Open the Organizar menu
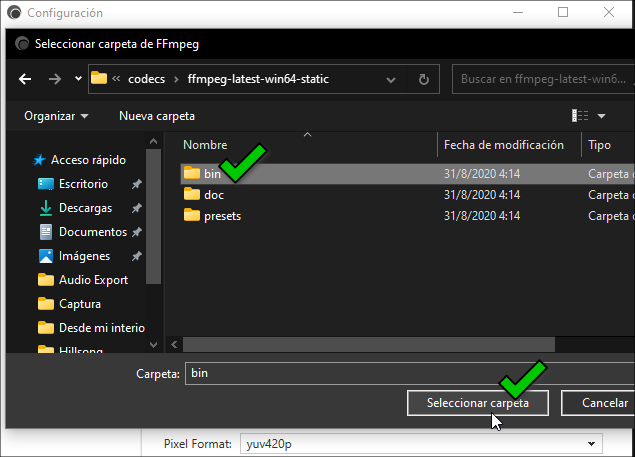This screenshot has width=635, height=457. (x=56, y=116)
